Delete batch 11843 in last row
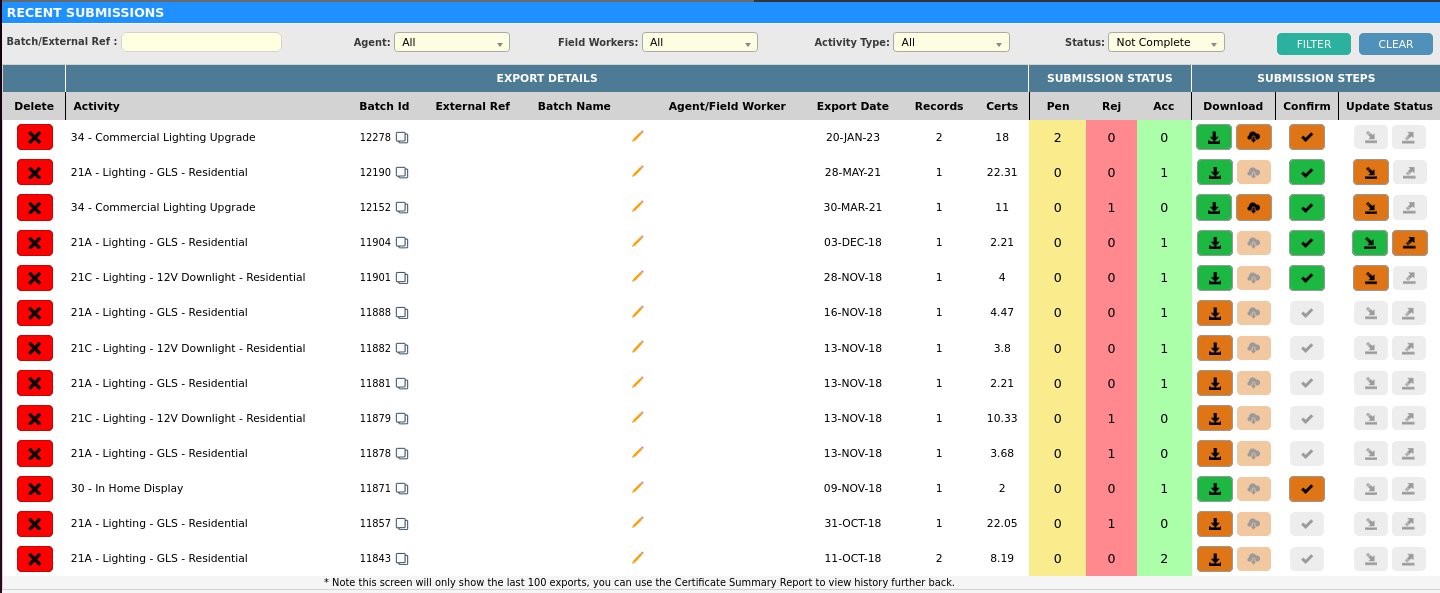 [x=34, y=559]
